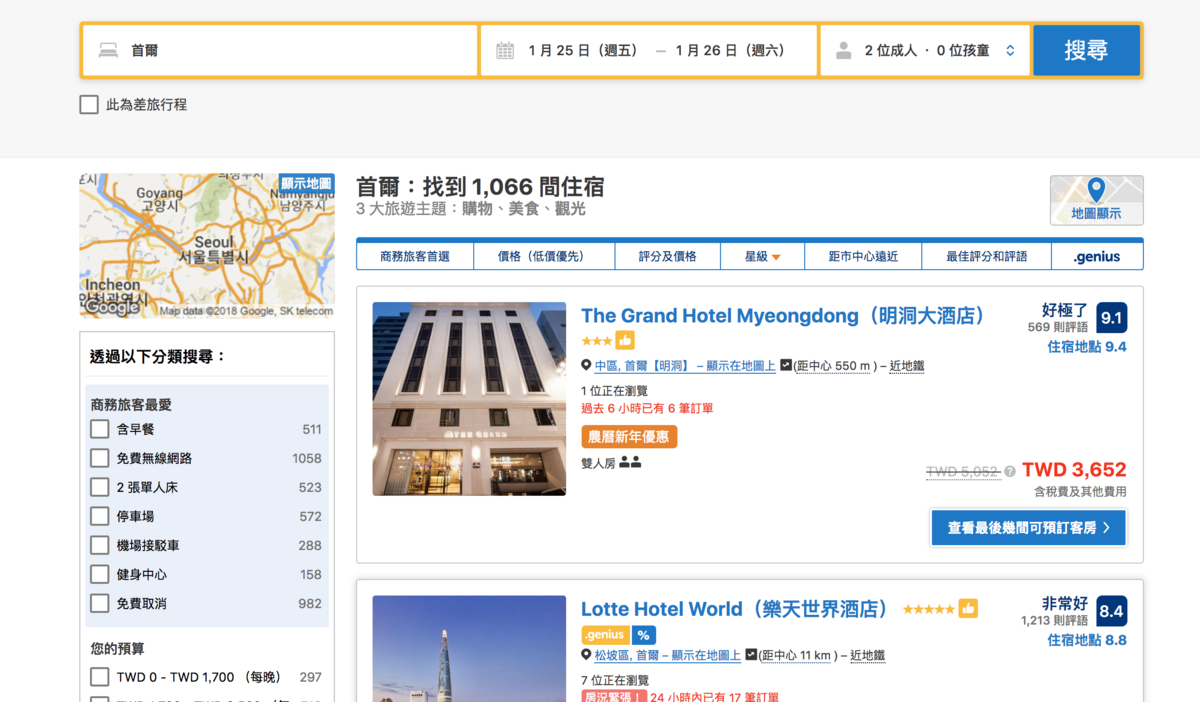The height and width of the screenshot is (702, 1200).
Task: Click 中區, 首爾【明洞】– 顯示在地圖上 link
Action: pyautogui.click(x=685, y=366)
